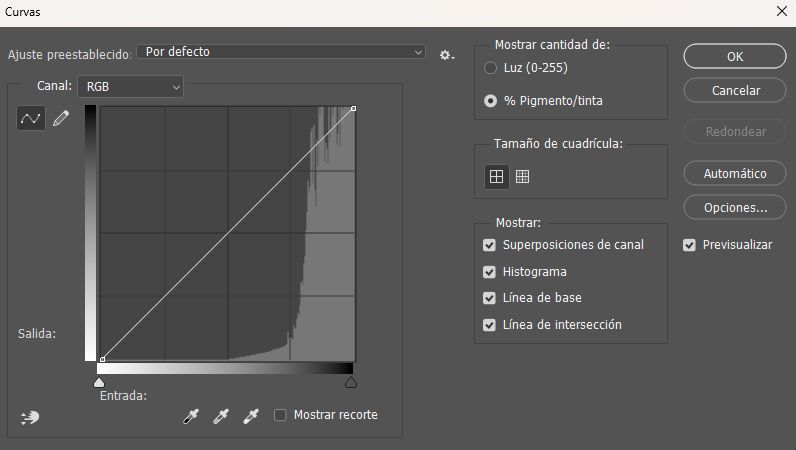Image resolution: width=796 pixels, height=450 pixels.
Task: Select the upper-right curve control point
Action: tap(354, 109)
